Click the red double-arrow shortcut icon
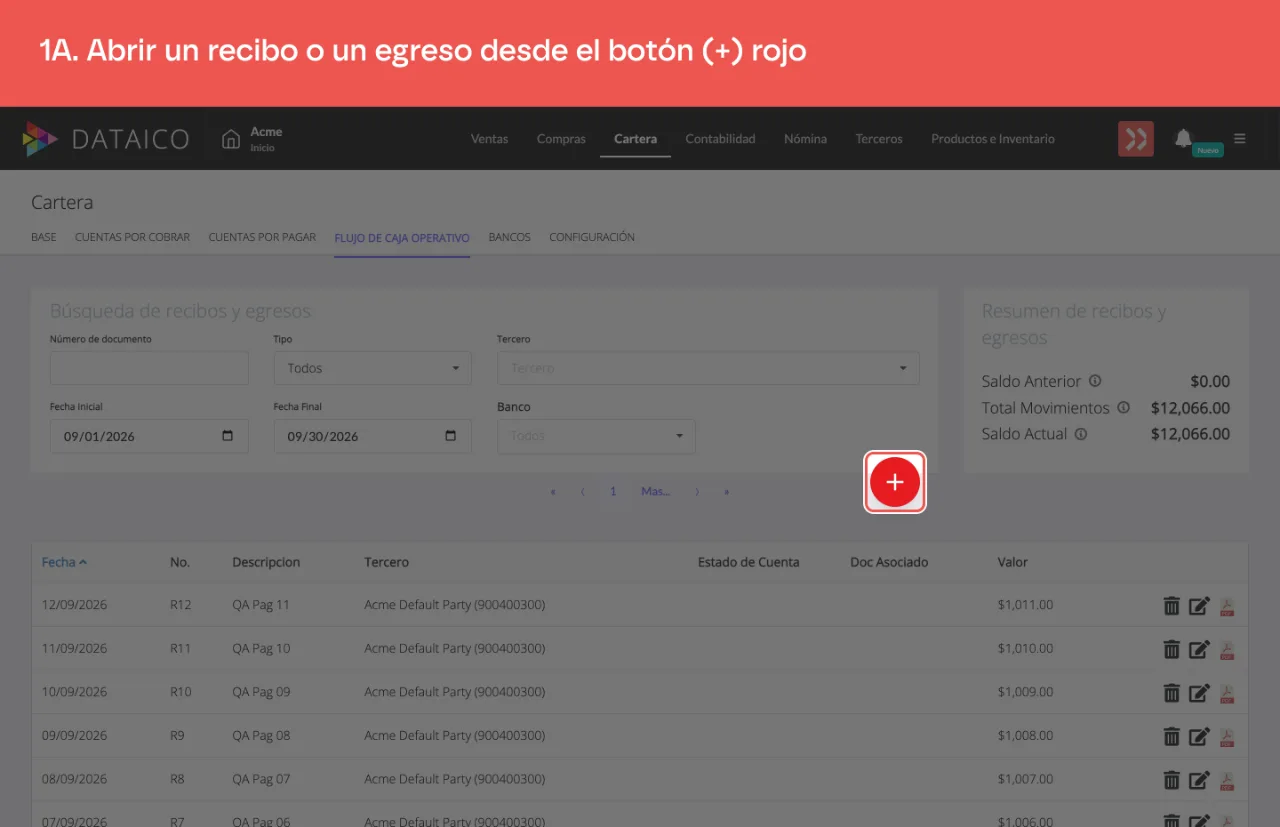 coord(1136,139)
